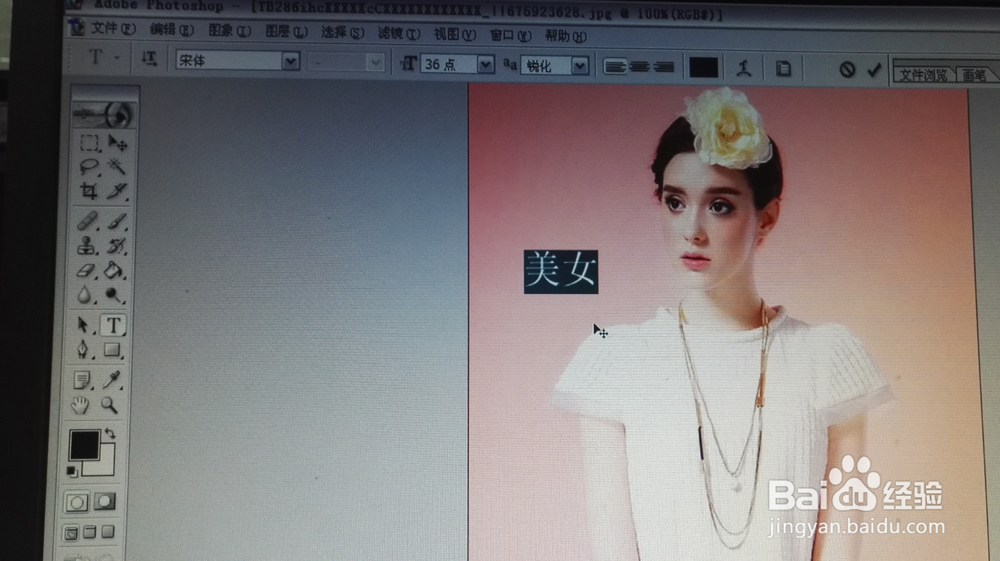Select the History Brush tool

pyautogui.click(x=115, y=245)
